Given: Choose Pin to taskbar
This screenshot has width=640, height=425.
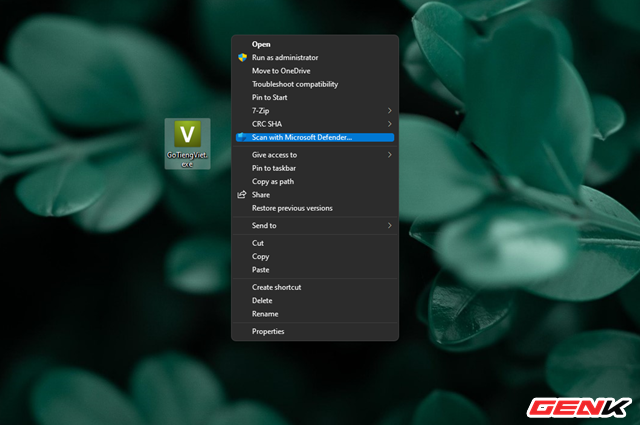Looking at the screenshot, I should (315, 168).
